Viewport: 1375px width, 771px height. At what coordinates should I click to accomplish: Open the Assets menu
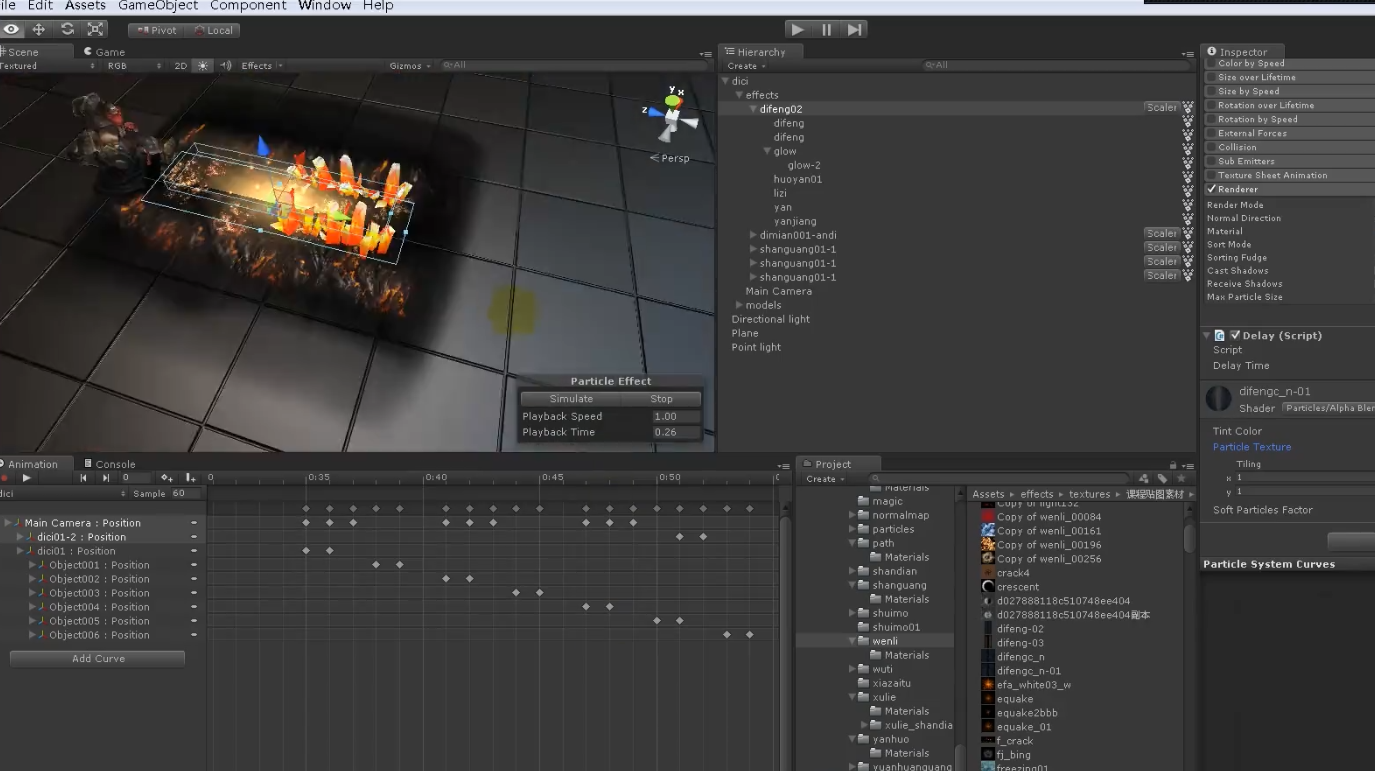pyautogui.click(x=86, y=6)
